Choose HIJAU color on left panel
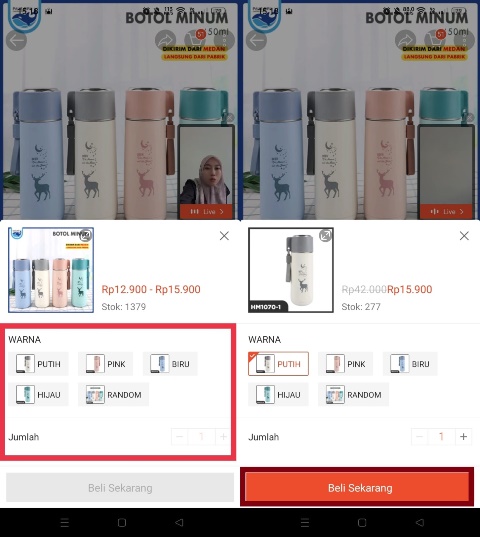Screen dimensions: 480x537 [x=38, y=395]
